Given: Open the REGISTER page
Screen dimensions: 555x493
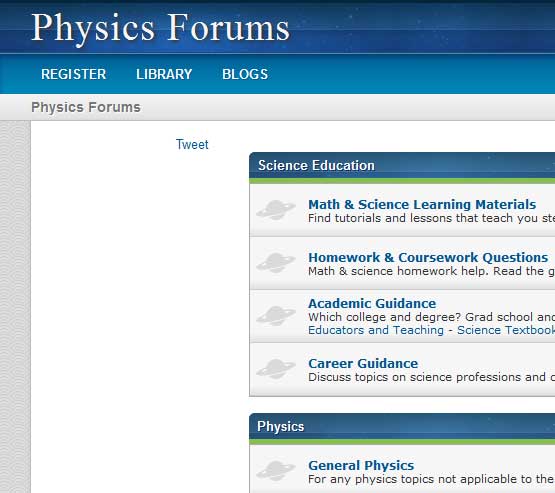Looking at the screenshot, I should coord(74,74).
